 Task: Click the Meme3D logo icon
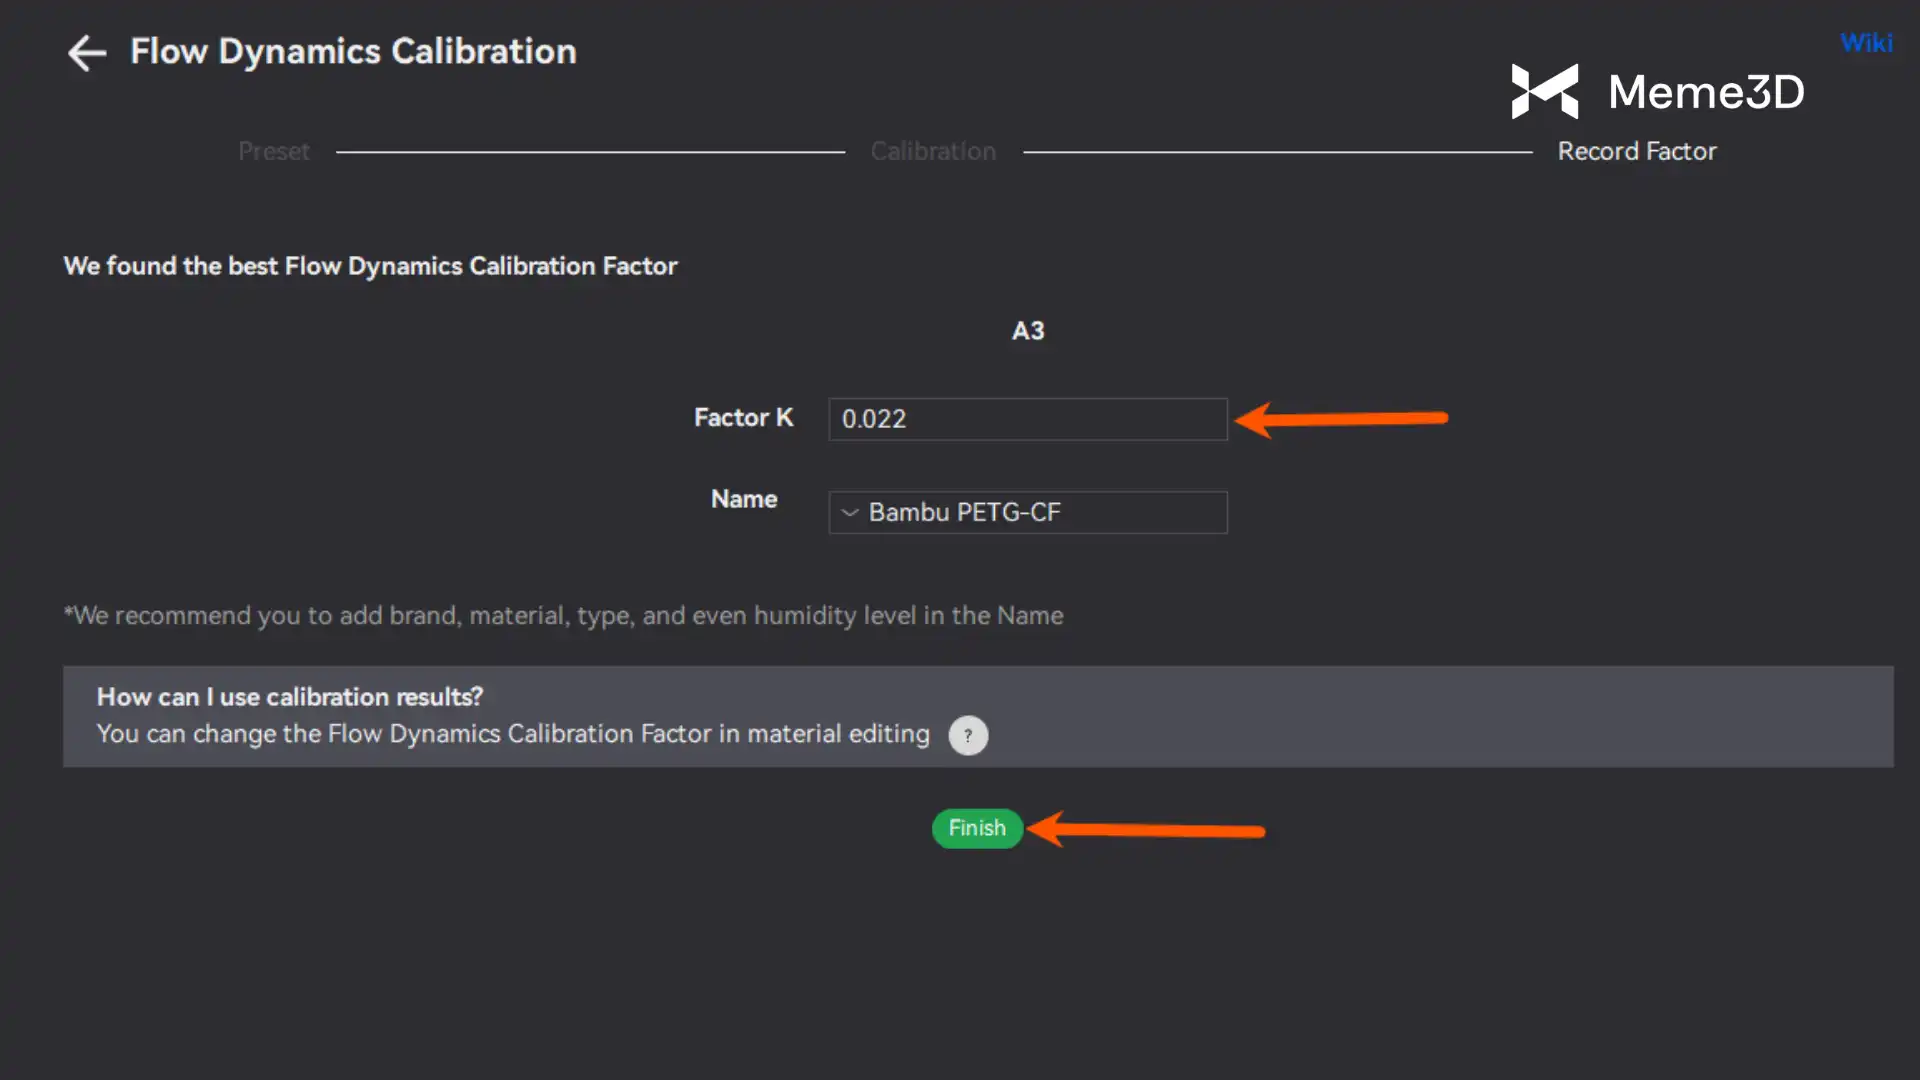pyautogui.click(x=1544, y=91)
